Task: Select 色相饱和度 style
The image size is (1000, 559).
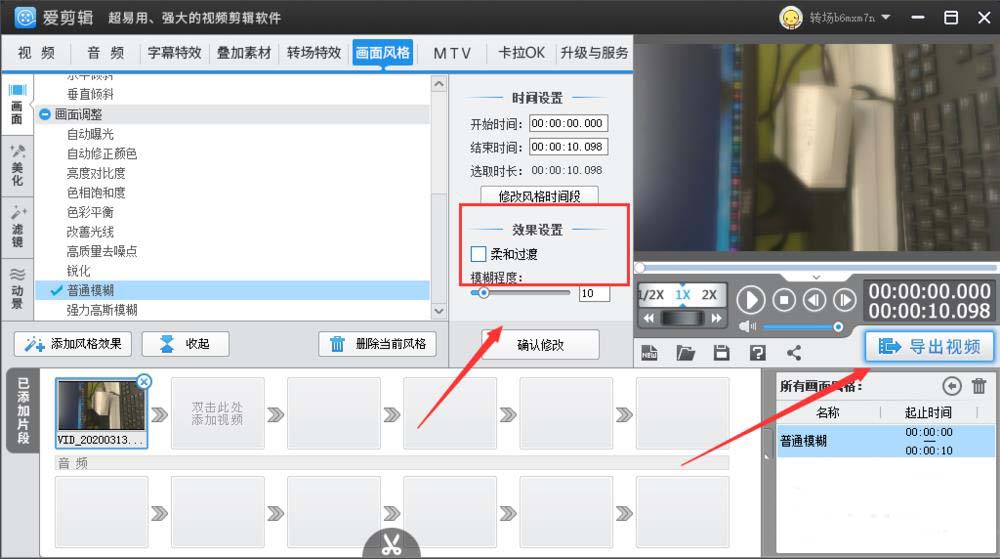Action: [96, 192]
